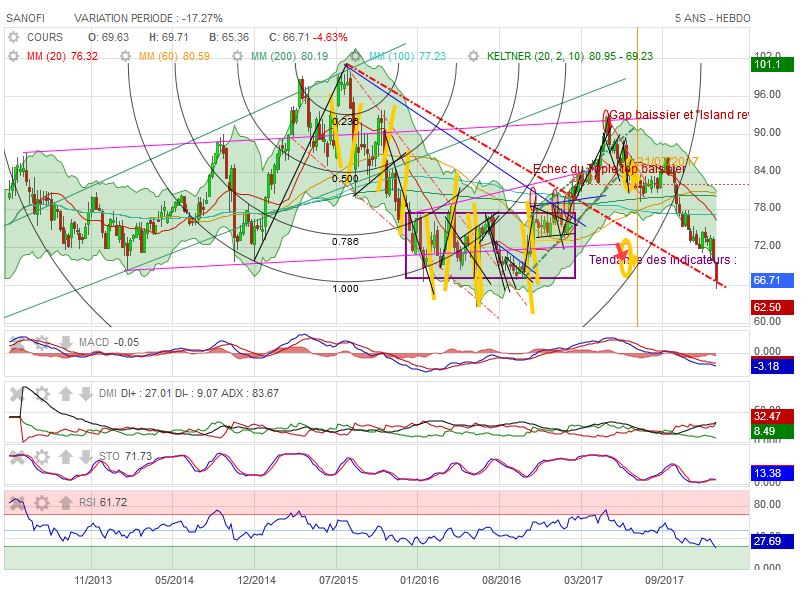Click the MACD -0.05 label
This screenshot has height=593, width=808.
(109, 342)
